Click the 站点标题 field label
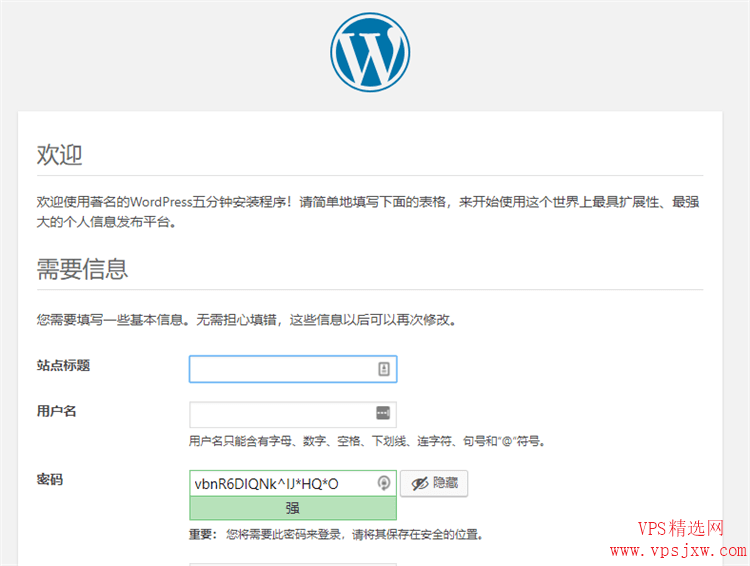Image resolution: width=750 pixels, height=566 pixels. [63, 366]
